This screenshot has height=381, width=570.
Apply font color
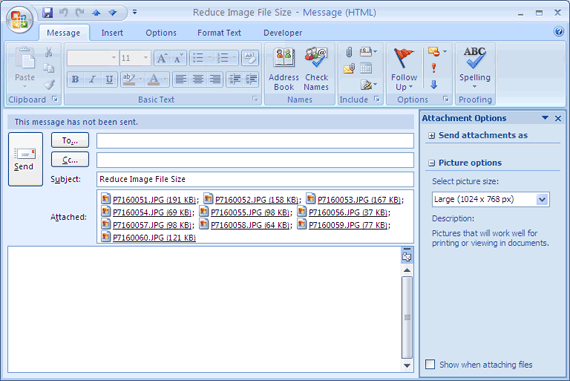pos(154,79)
